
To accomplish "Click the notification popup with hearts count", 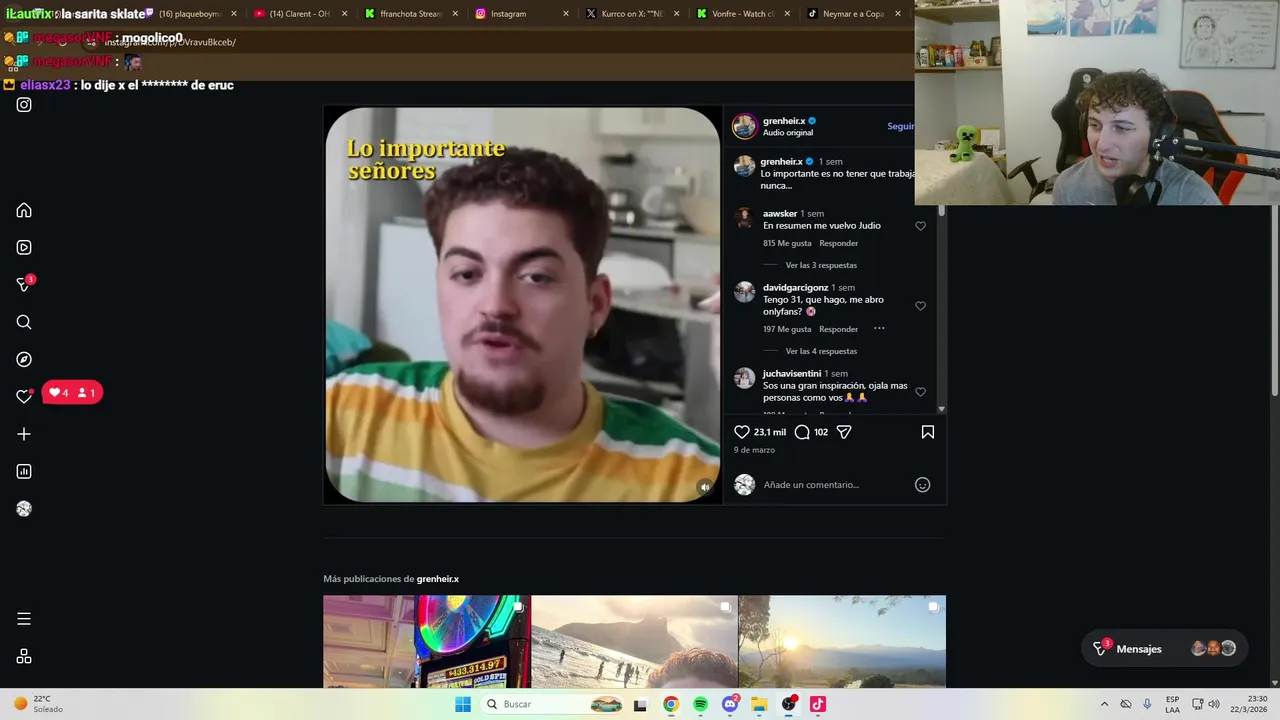I will click(72, 393).
